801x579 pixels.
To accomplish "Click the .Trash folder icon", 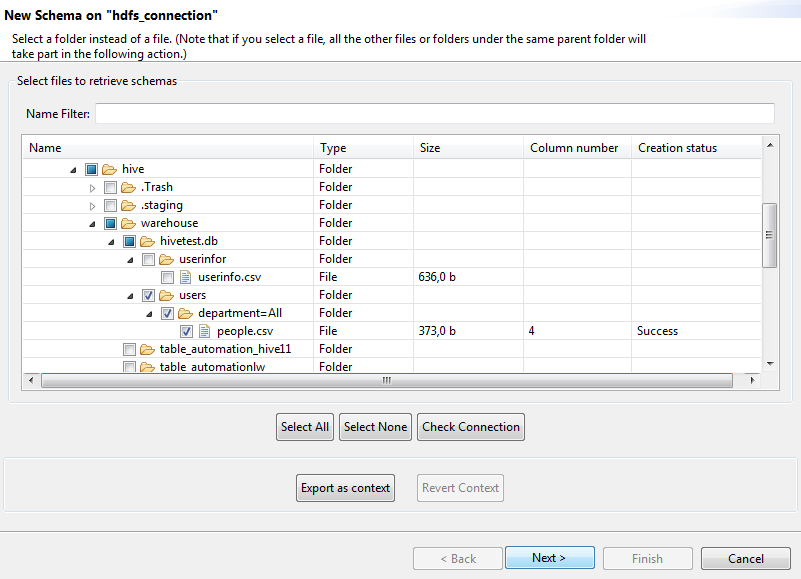I will [128, 187].
